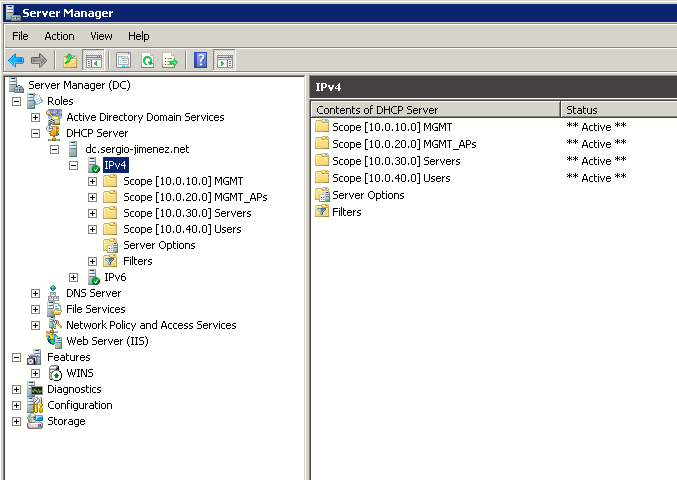Click the Status column header
Screen dimensions: 677x480
pos(619,110)
